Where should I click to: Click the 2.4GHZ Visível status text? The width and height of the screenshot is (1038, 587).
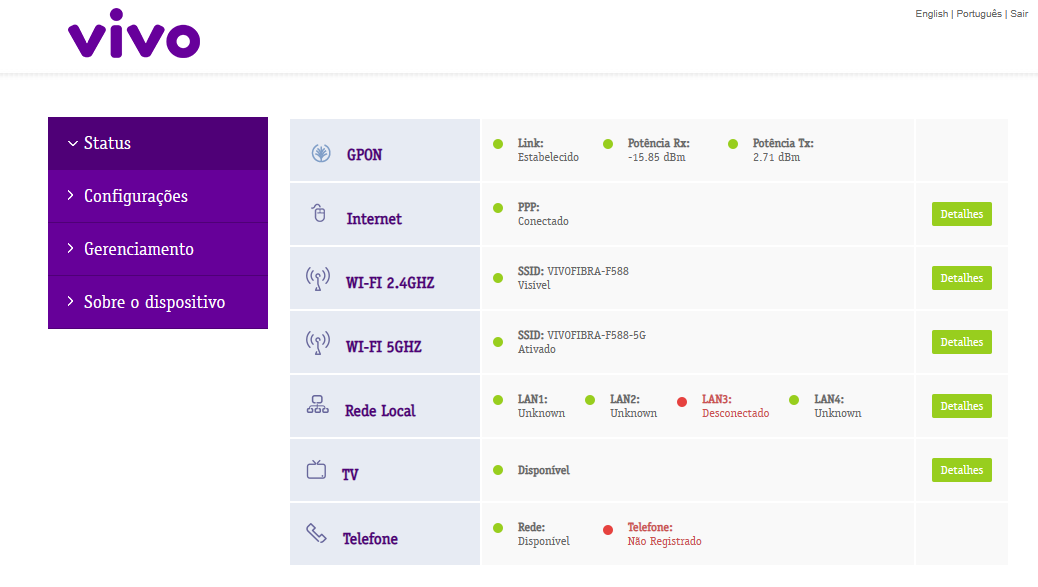click(534, 285)
